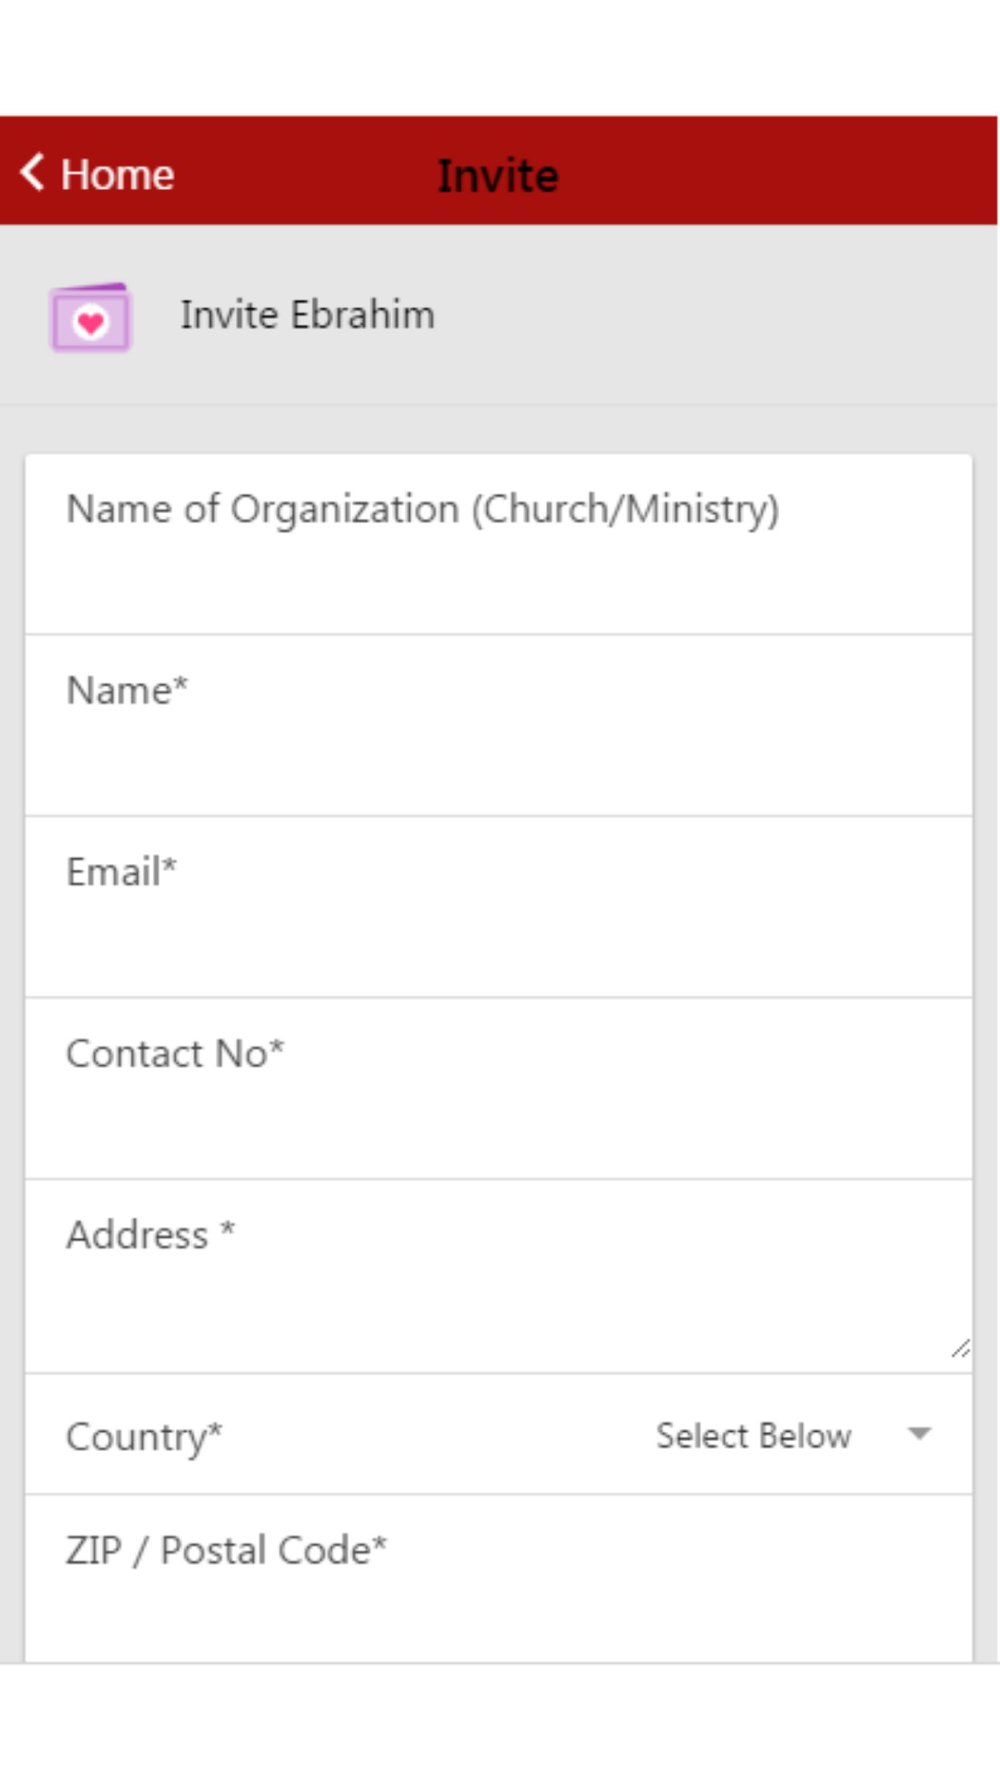Tap the Name* label text
The image size is (1000, 1778).
[x=127, y=691]
